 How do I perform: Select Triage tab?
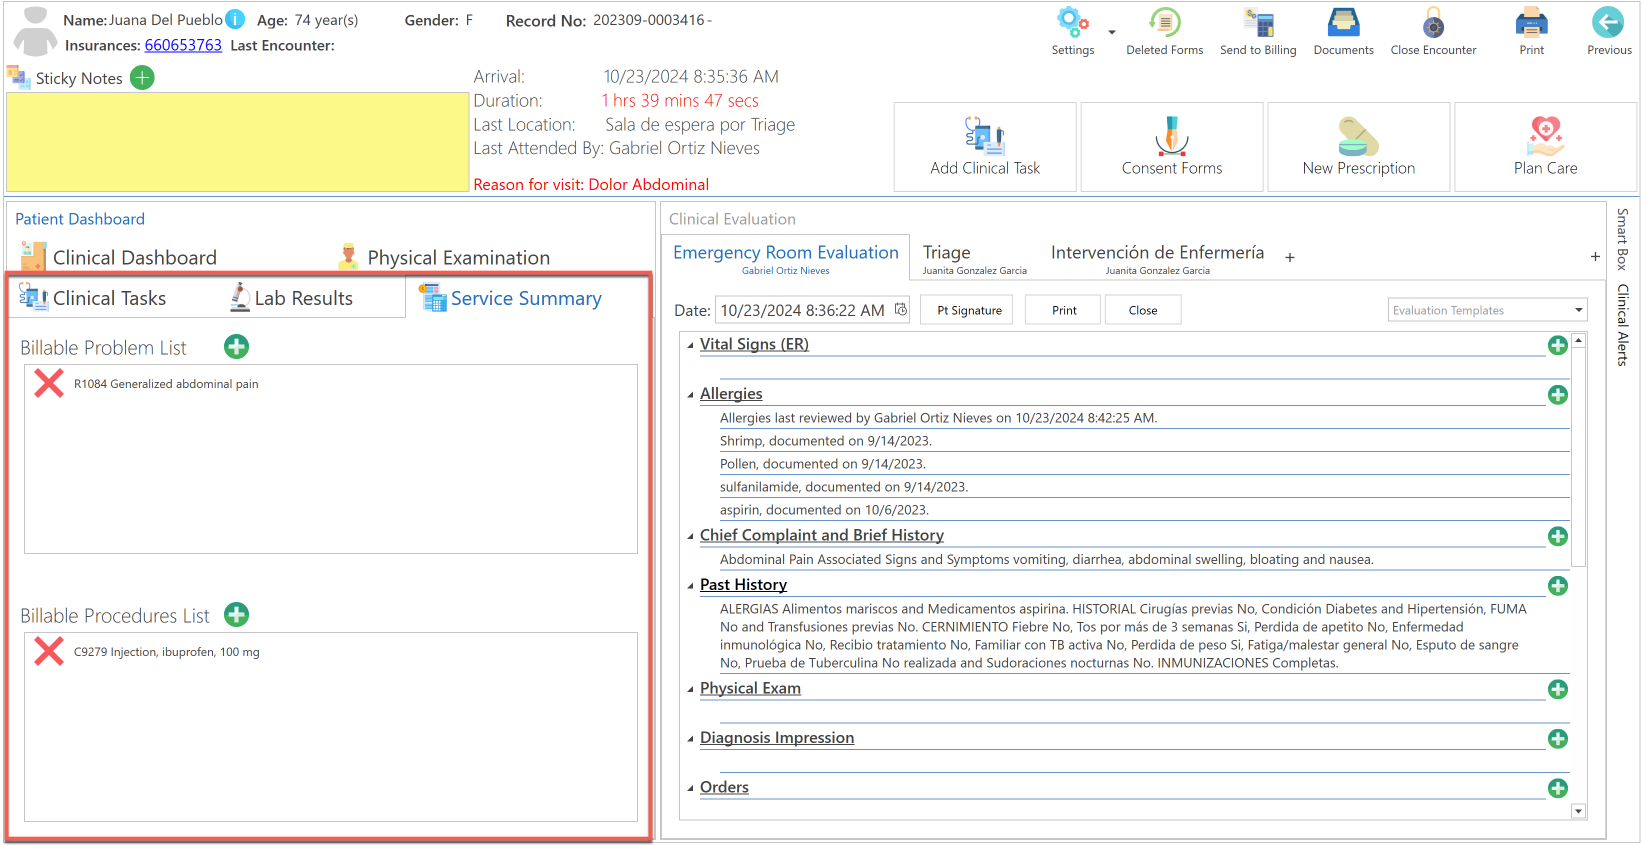click(x=974, y=258)
